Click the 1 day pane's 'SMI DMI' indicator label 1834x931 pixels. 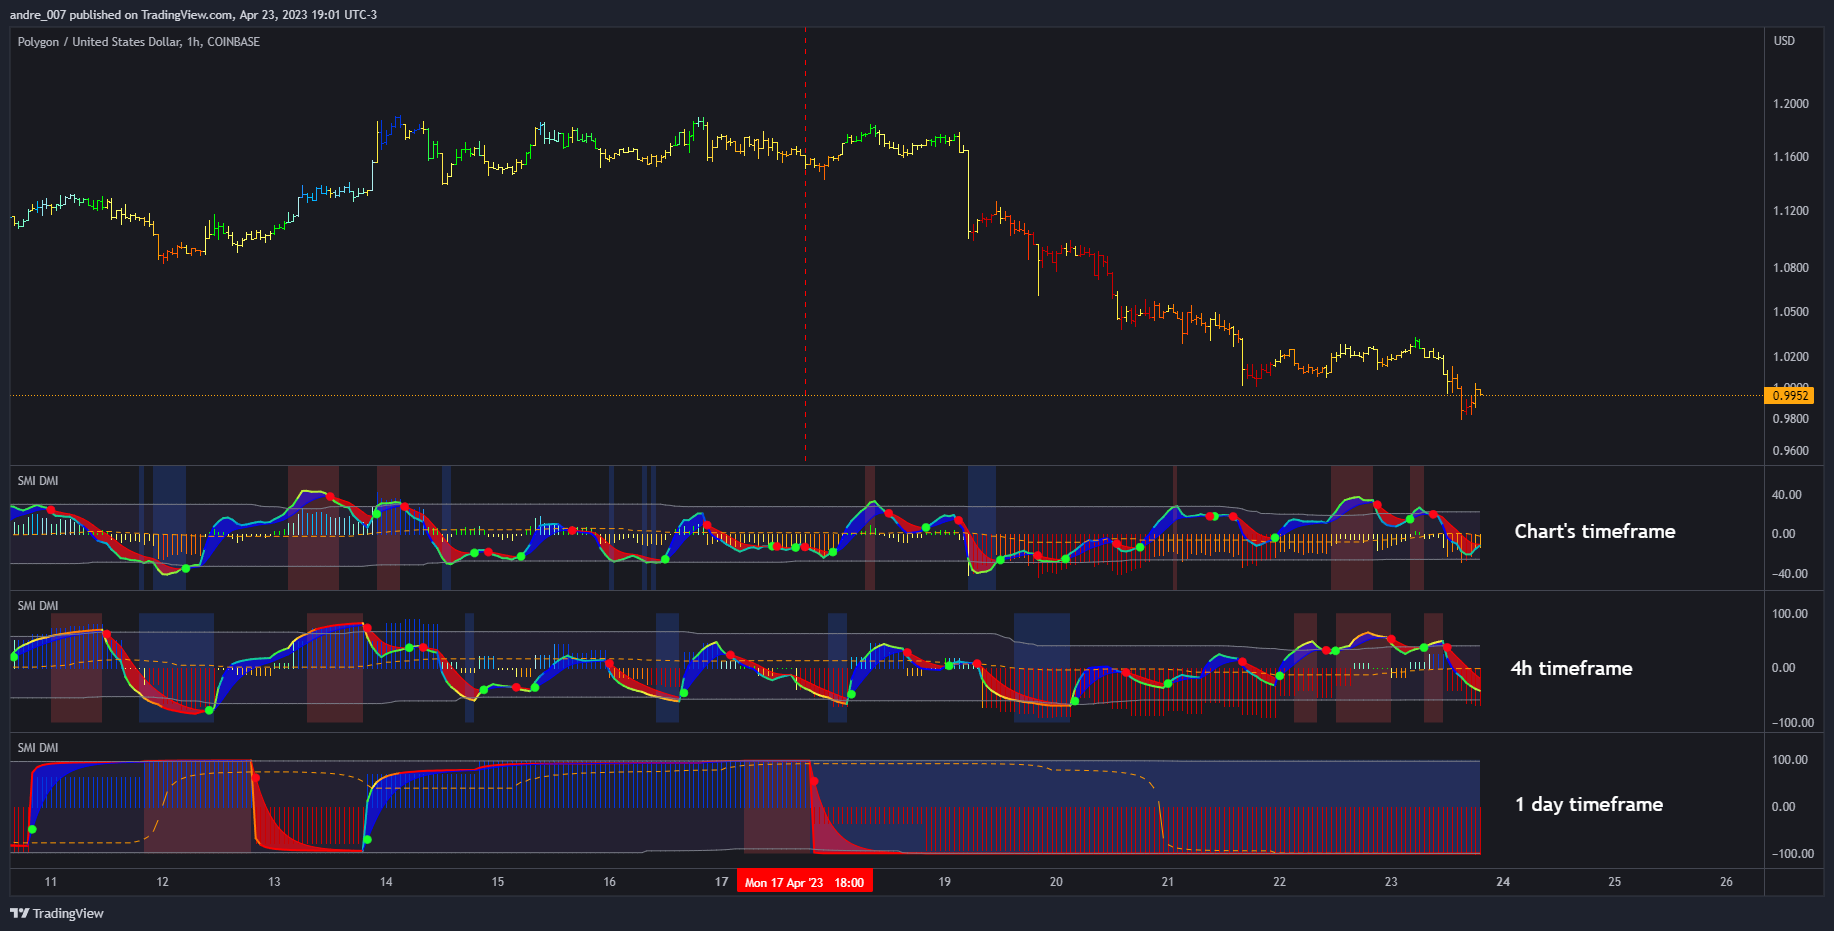[38, 748]
